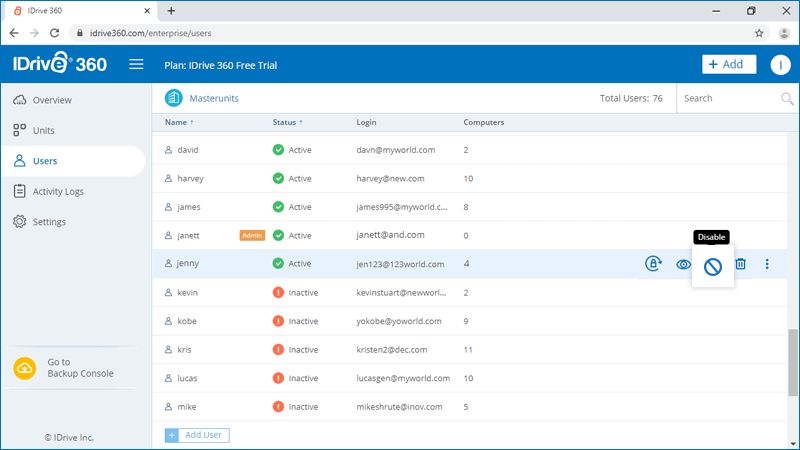The height and width of the screenshot is (450, 800).
Task: Sort the user list by Status column
Action: 287,122
